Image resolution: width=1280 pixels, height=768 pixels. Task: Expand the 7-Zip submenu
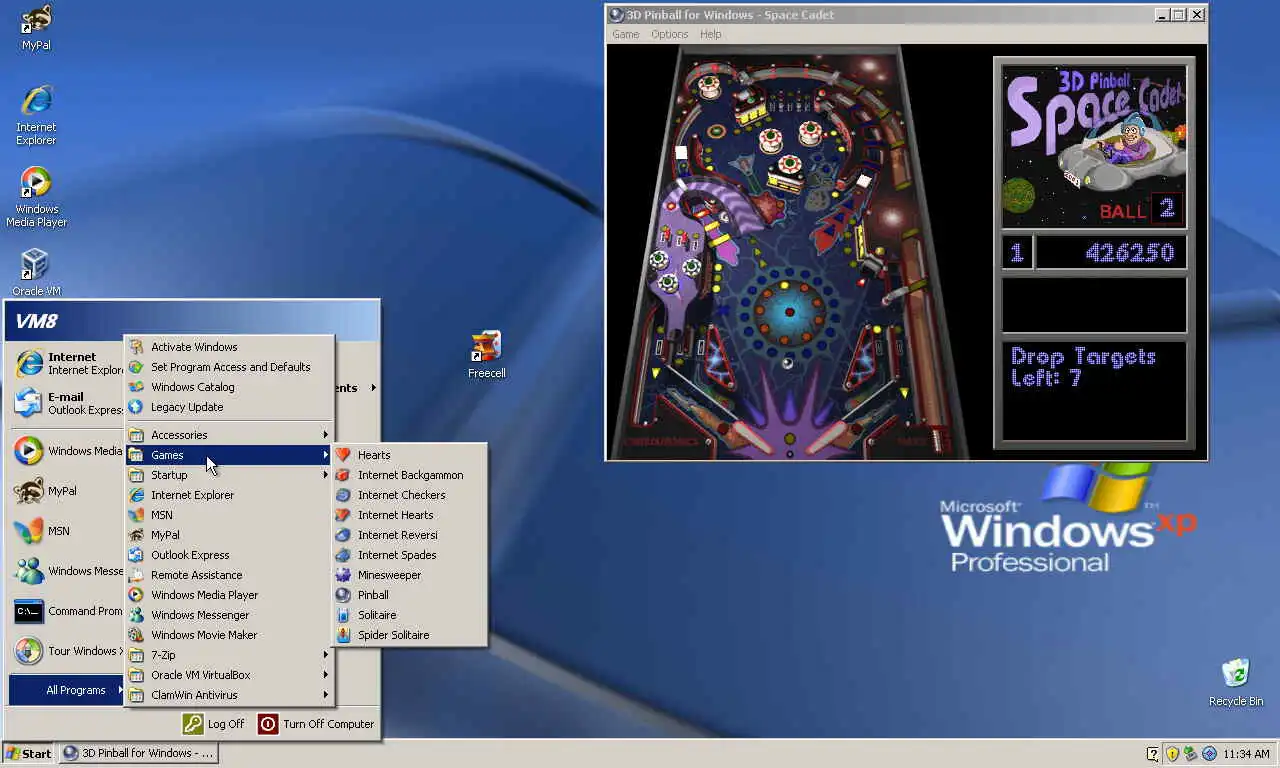(229, 655)
